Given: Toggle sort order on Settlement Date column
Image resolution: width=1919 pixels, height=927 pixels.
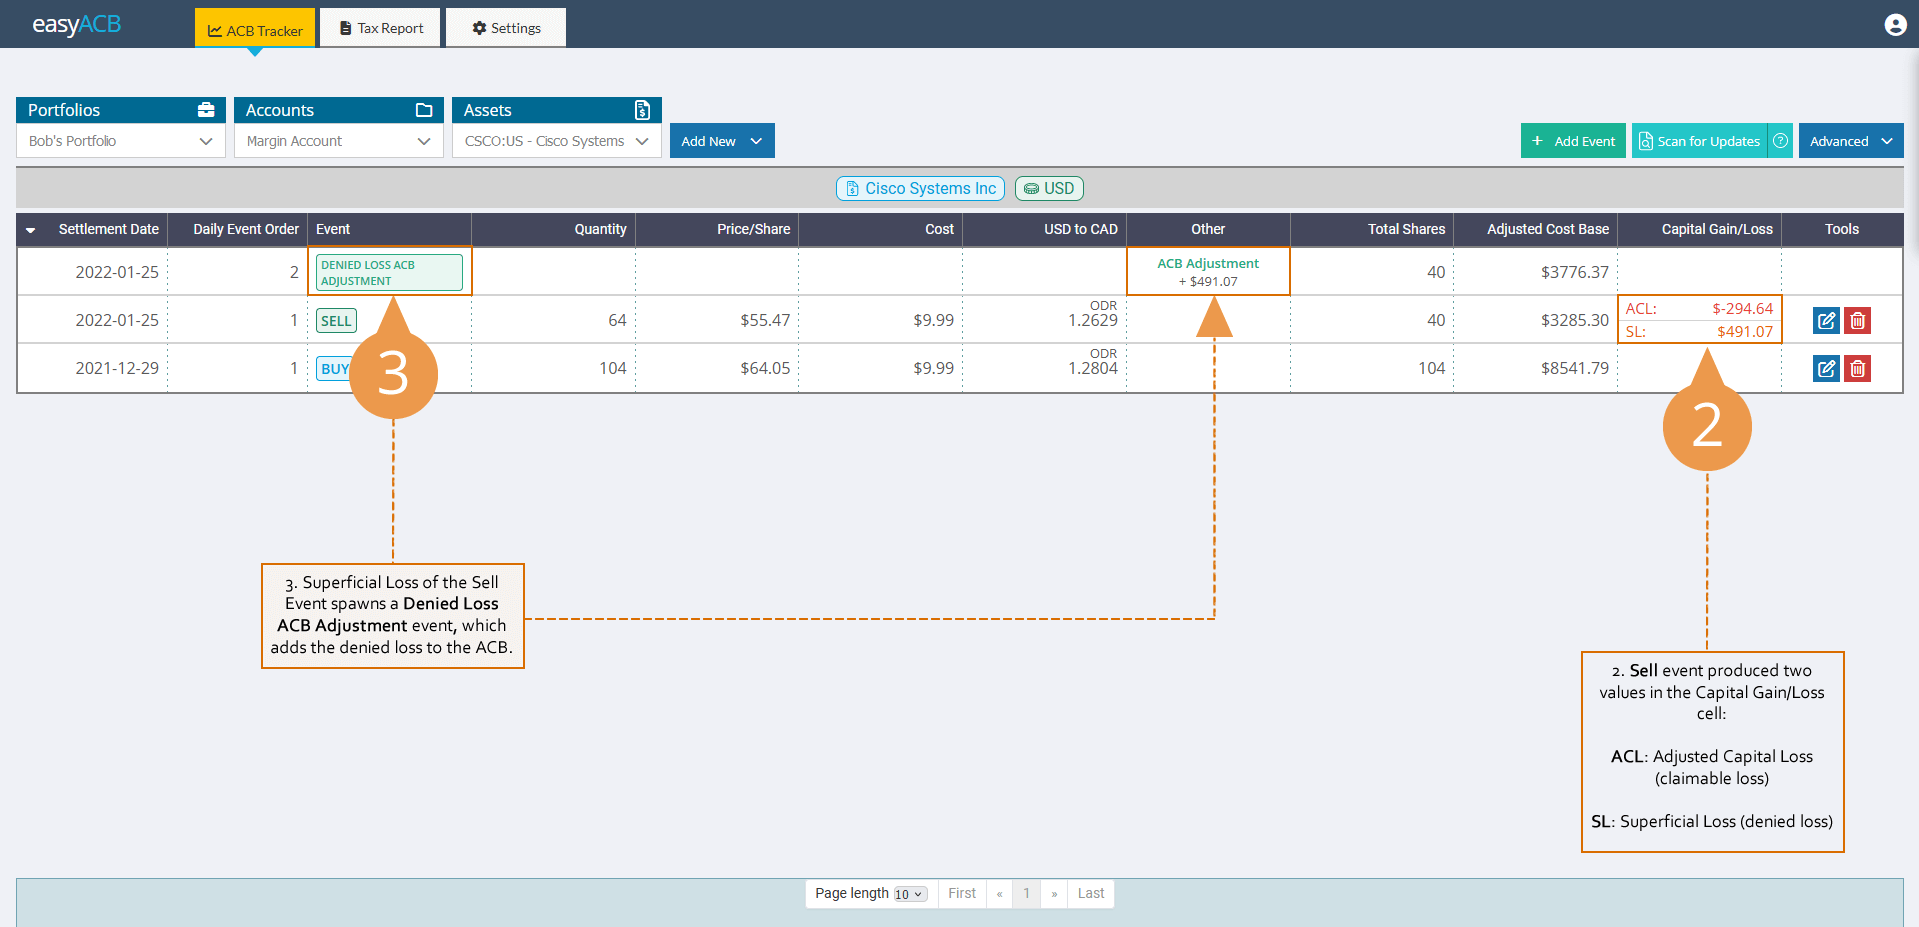Looking at the screenshot, I should tap(31, 229).
